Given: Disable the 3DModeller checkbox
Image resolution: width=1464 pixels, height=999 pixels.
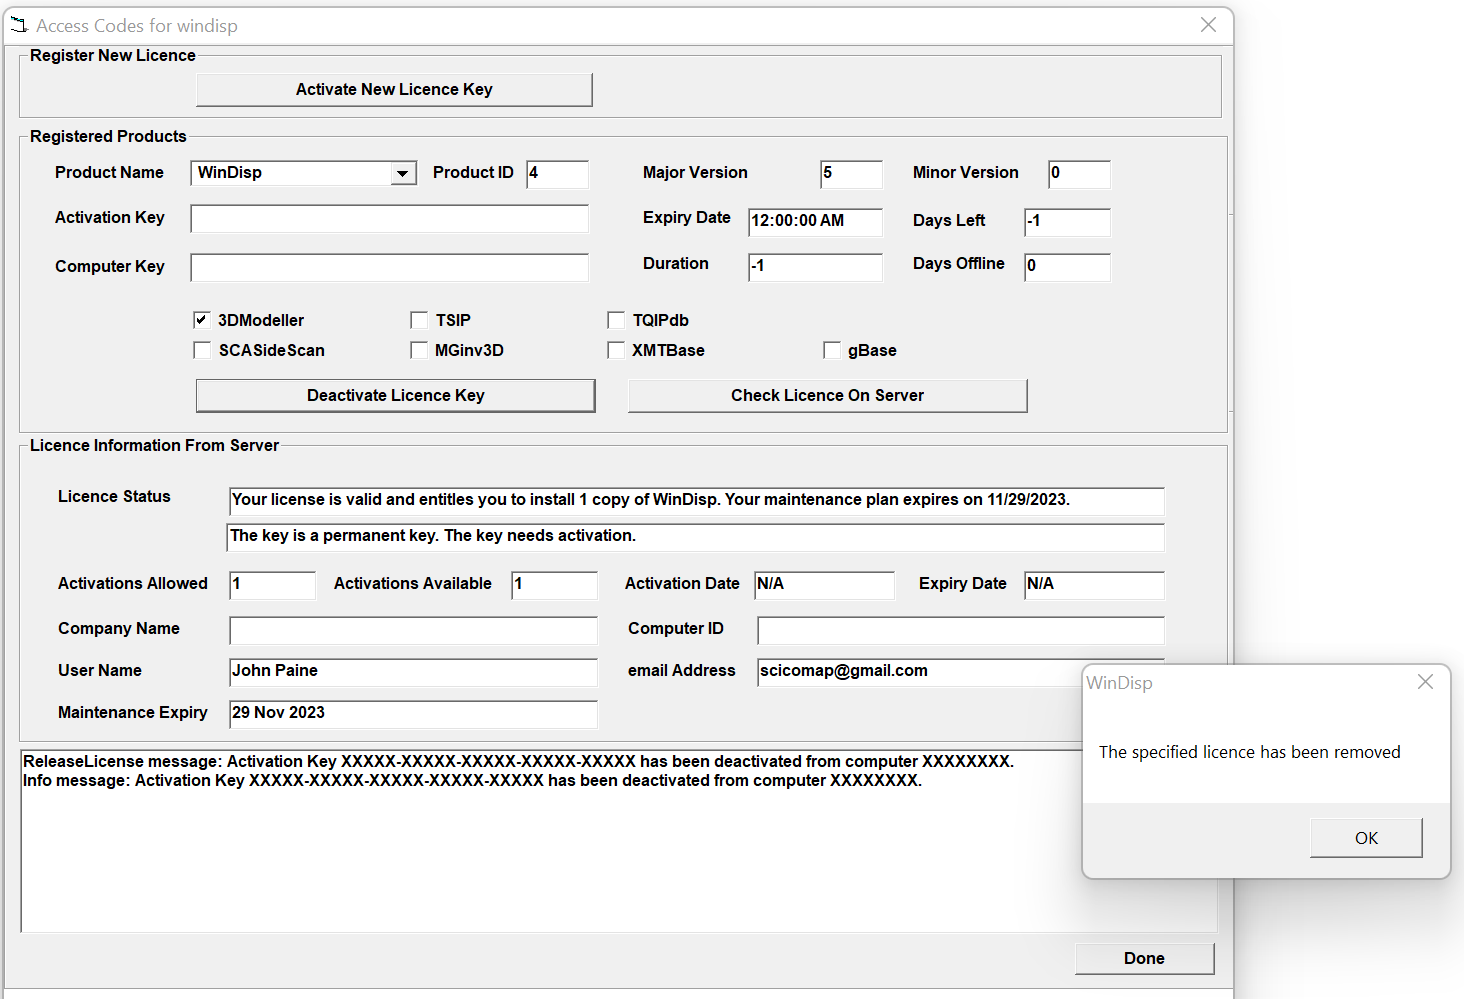Looking at the screenshot, I should (202, 319).
